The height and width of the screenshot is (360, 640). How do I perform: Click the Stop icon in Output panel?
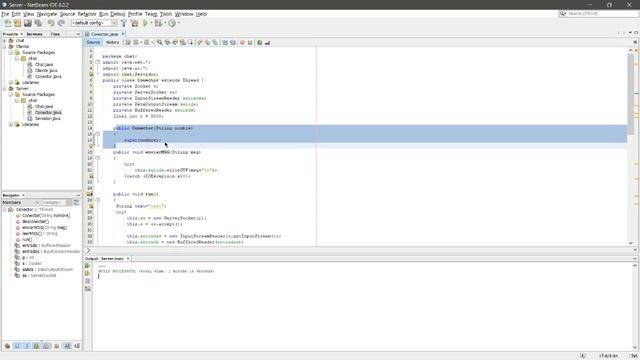coord(88,281)
